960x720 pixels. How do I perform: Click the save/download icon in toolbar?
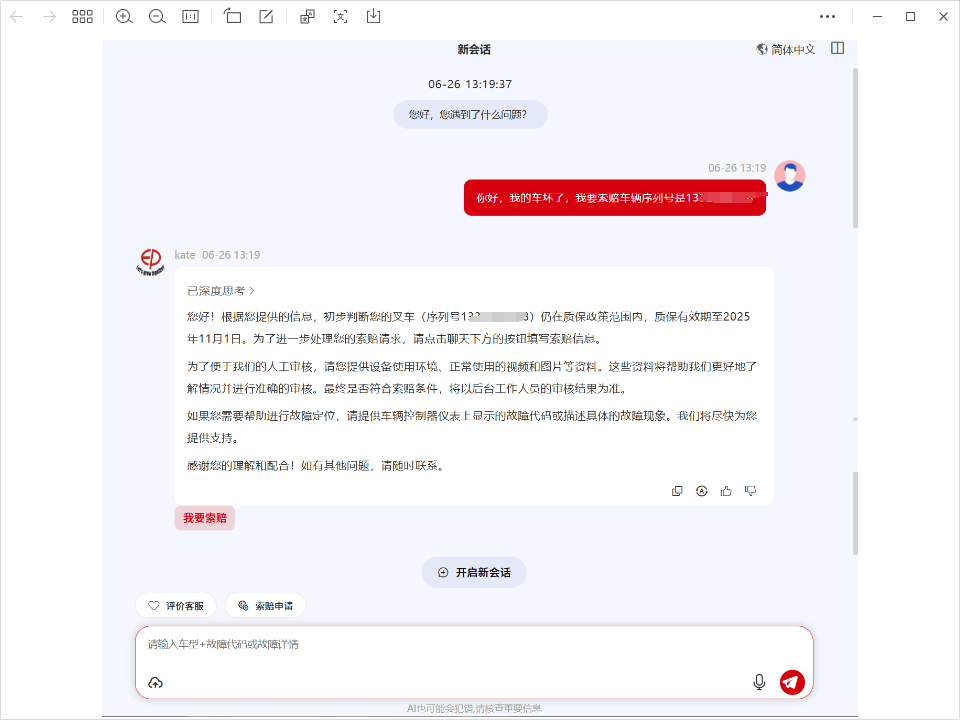click(x=373, y=17)
